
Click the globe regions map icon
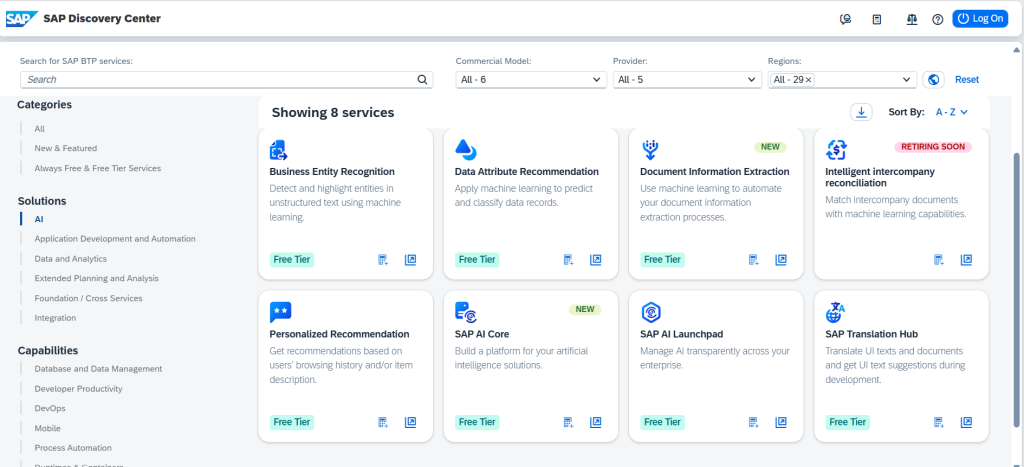pyautogui.click(x=934, y=79)
